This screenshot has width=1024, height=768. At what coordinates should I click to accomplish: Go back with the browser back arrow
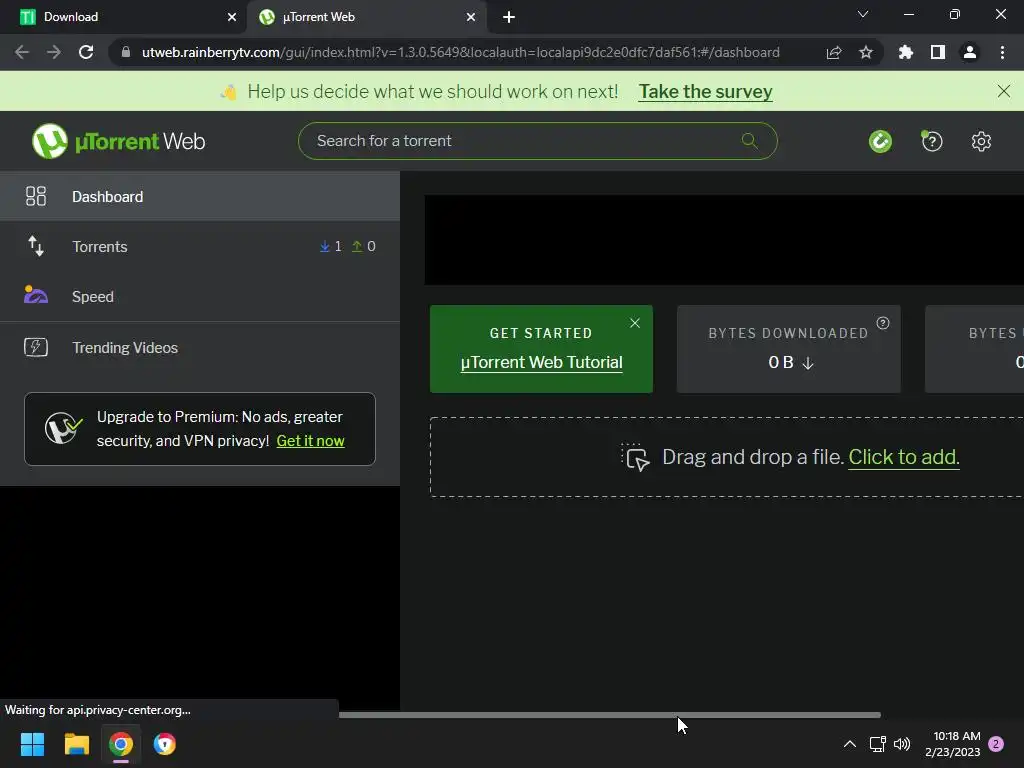(22, 52)
